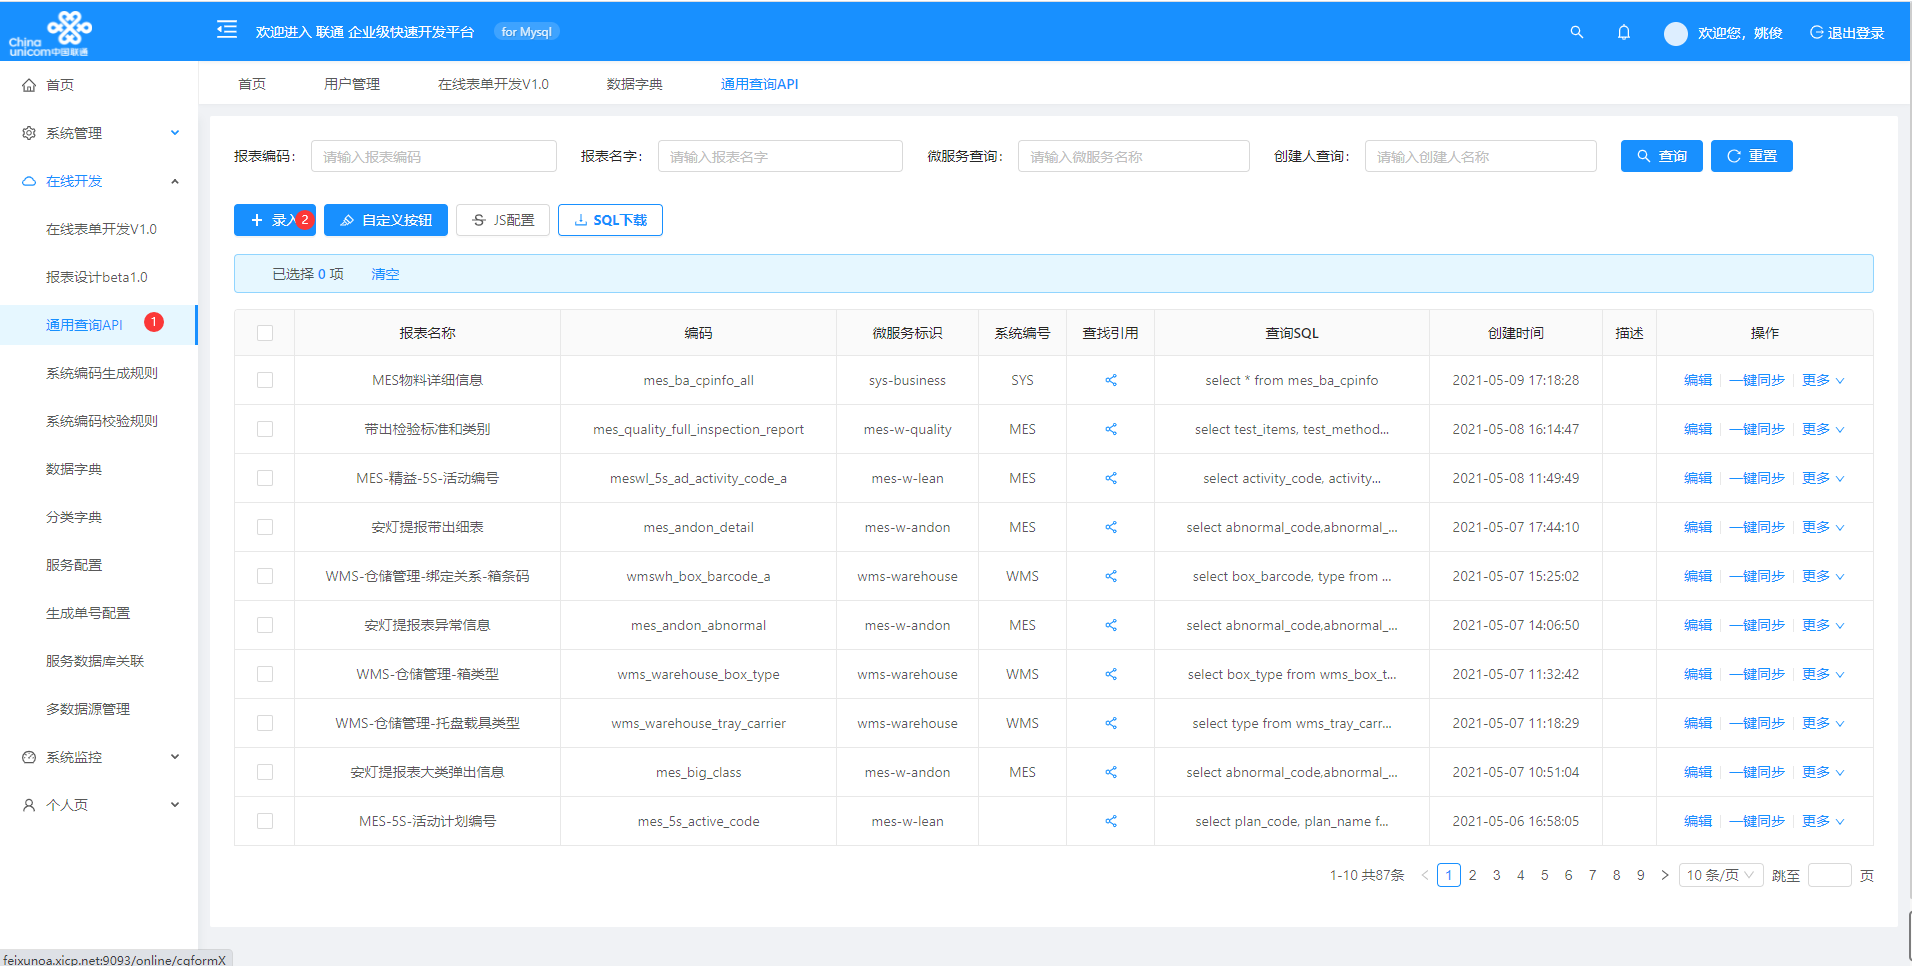This screenshot has height=966, width=1912.
Task: Open reference share icon for meswl_5s_ad_activity_code_a
Action: (x=1110, y=478)
